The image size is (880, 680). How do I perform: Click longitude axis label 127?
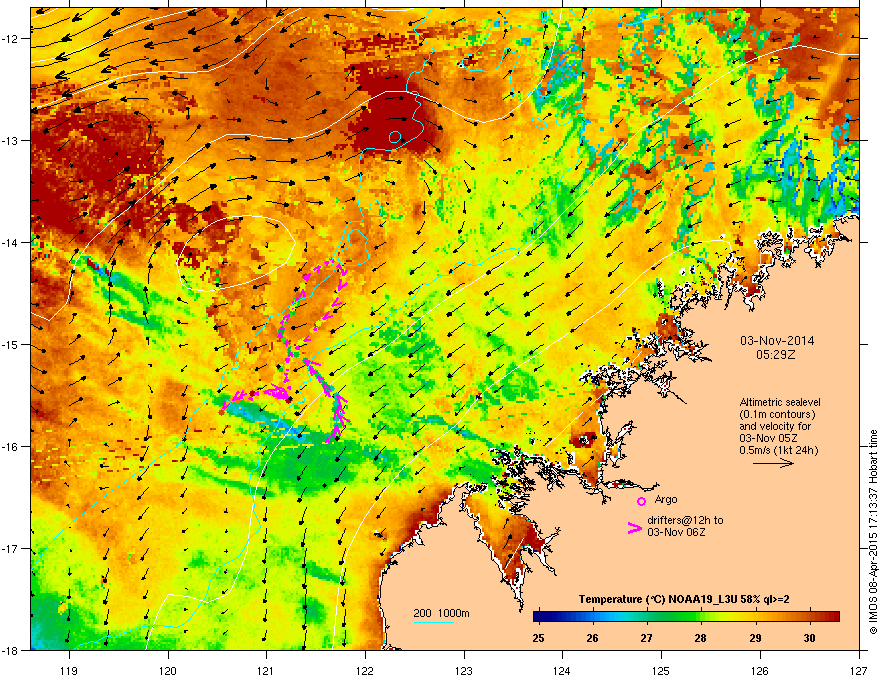tap(859, 670)
